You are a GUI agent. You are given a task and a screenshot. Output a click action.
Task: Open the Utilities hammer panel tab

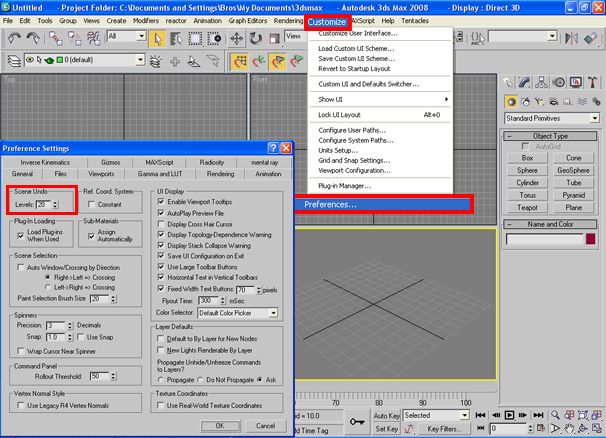592,82
